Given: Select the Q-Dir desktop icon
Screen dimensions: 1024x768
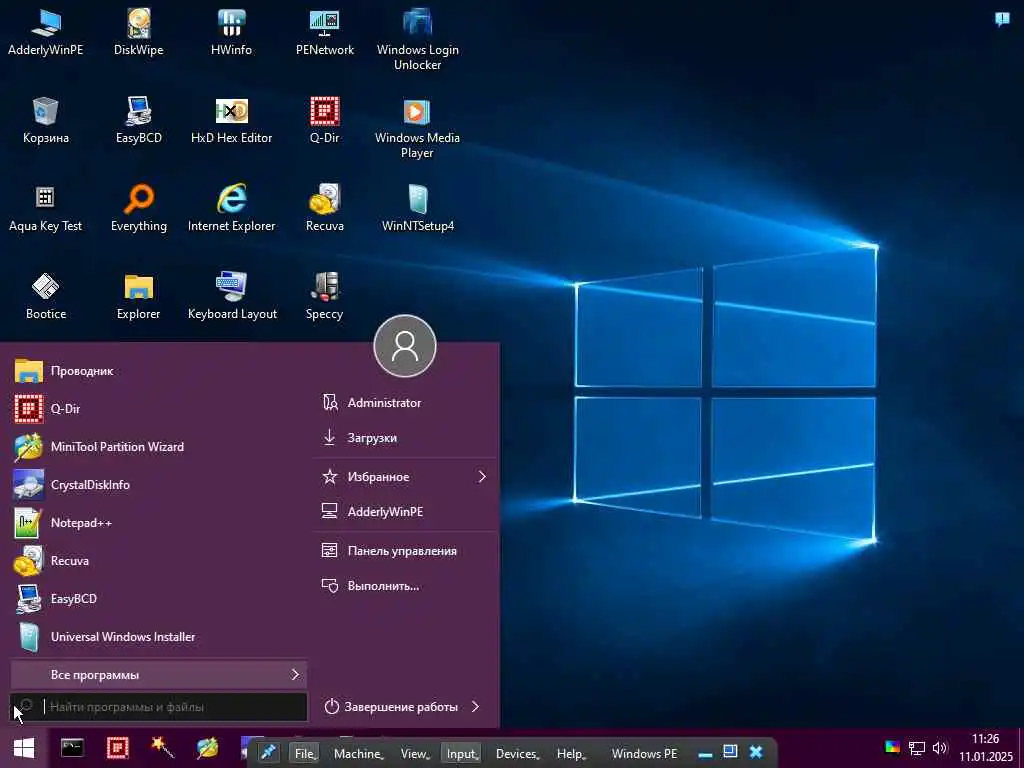Looking at the screenshot, I should [x=325, y=121].
